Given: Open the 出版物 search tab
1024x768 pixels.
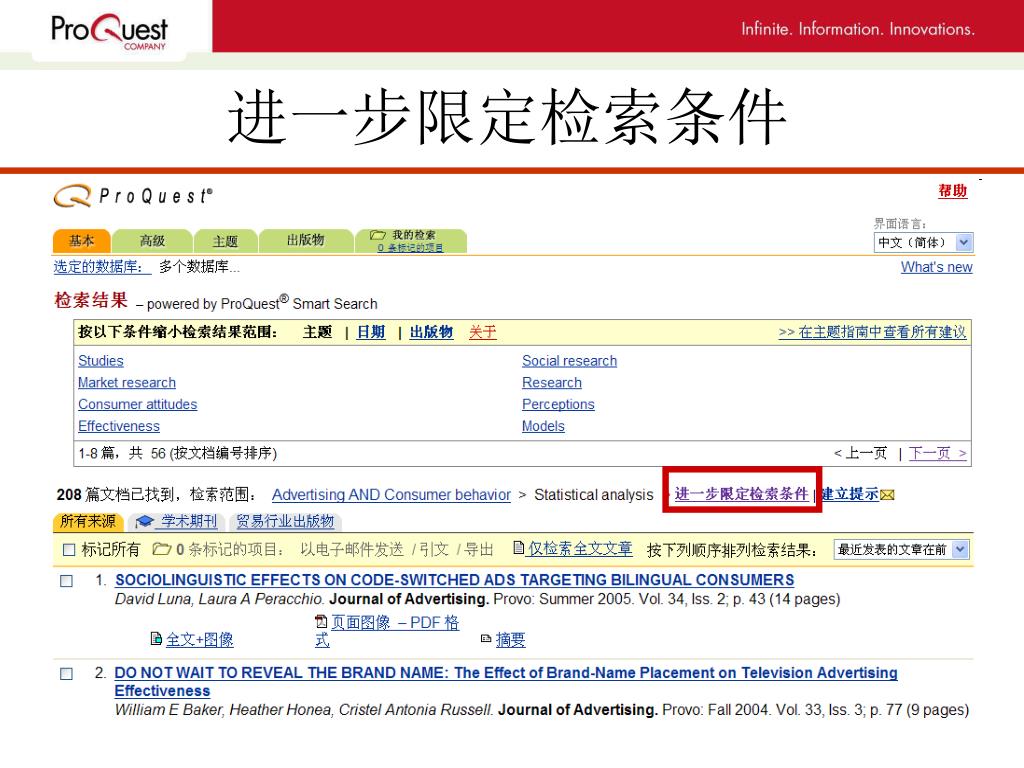Looking at the screenshot, I should click(306, 240).
